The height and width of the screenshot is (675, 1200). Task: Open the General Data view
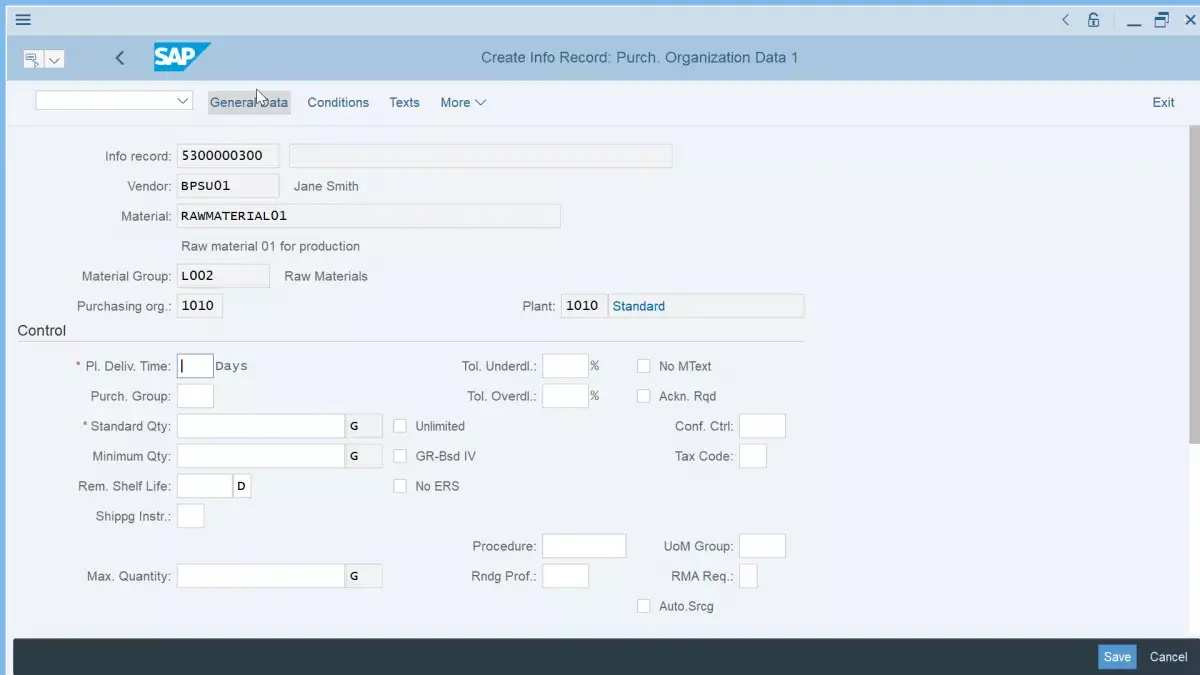tap(249, 102)
